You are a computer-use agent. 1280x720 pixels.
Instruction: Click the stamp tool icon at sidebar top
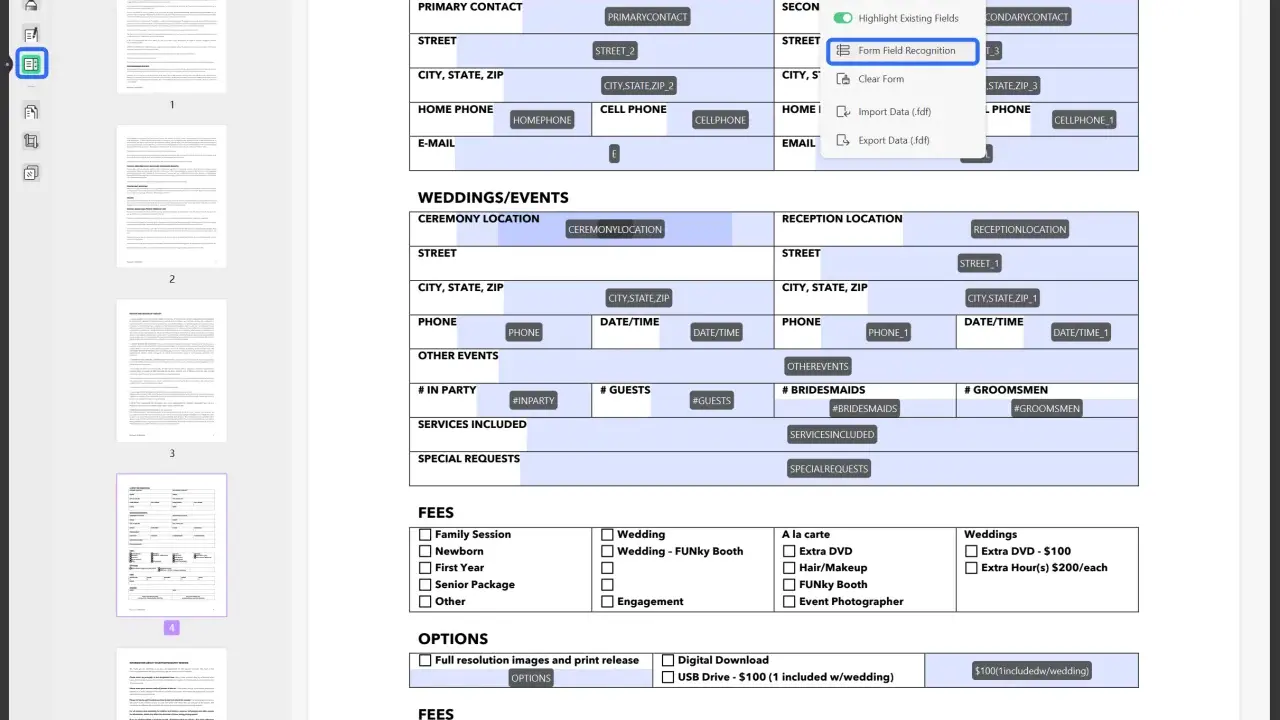31,5
